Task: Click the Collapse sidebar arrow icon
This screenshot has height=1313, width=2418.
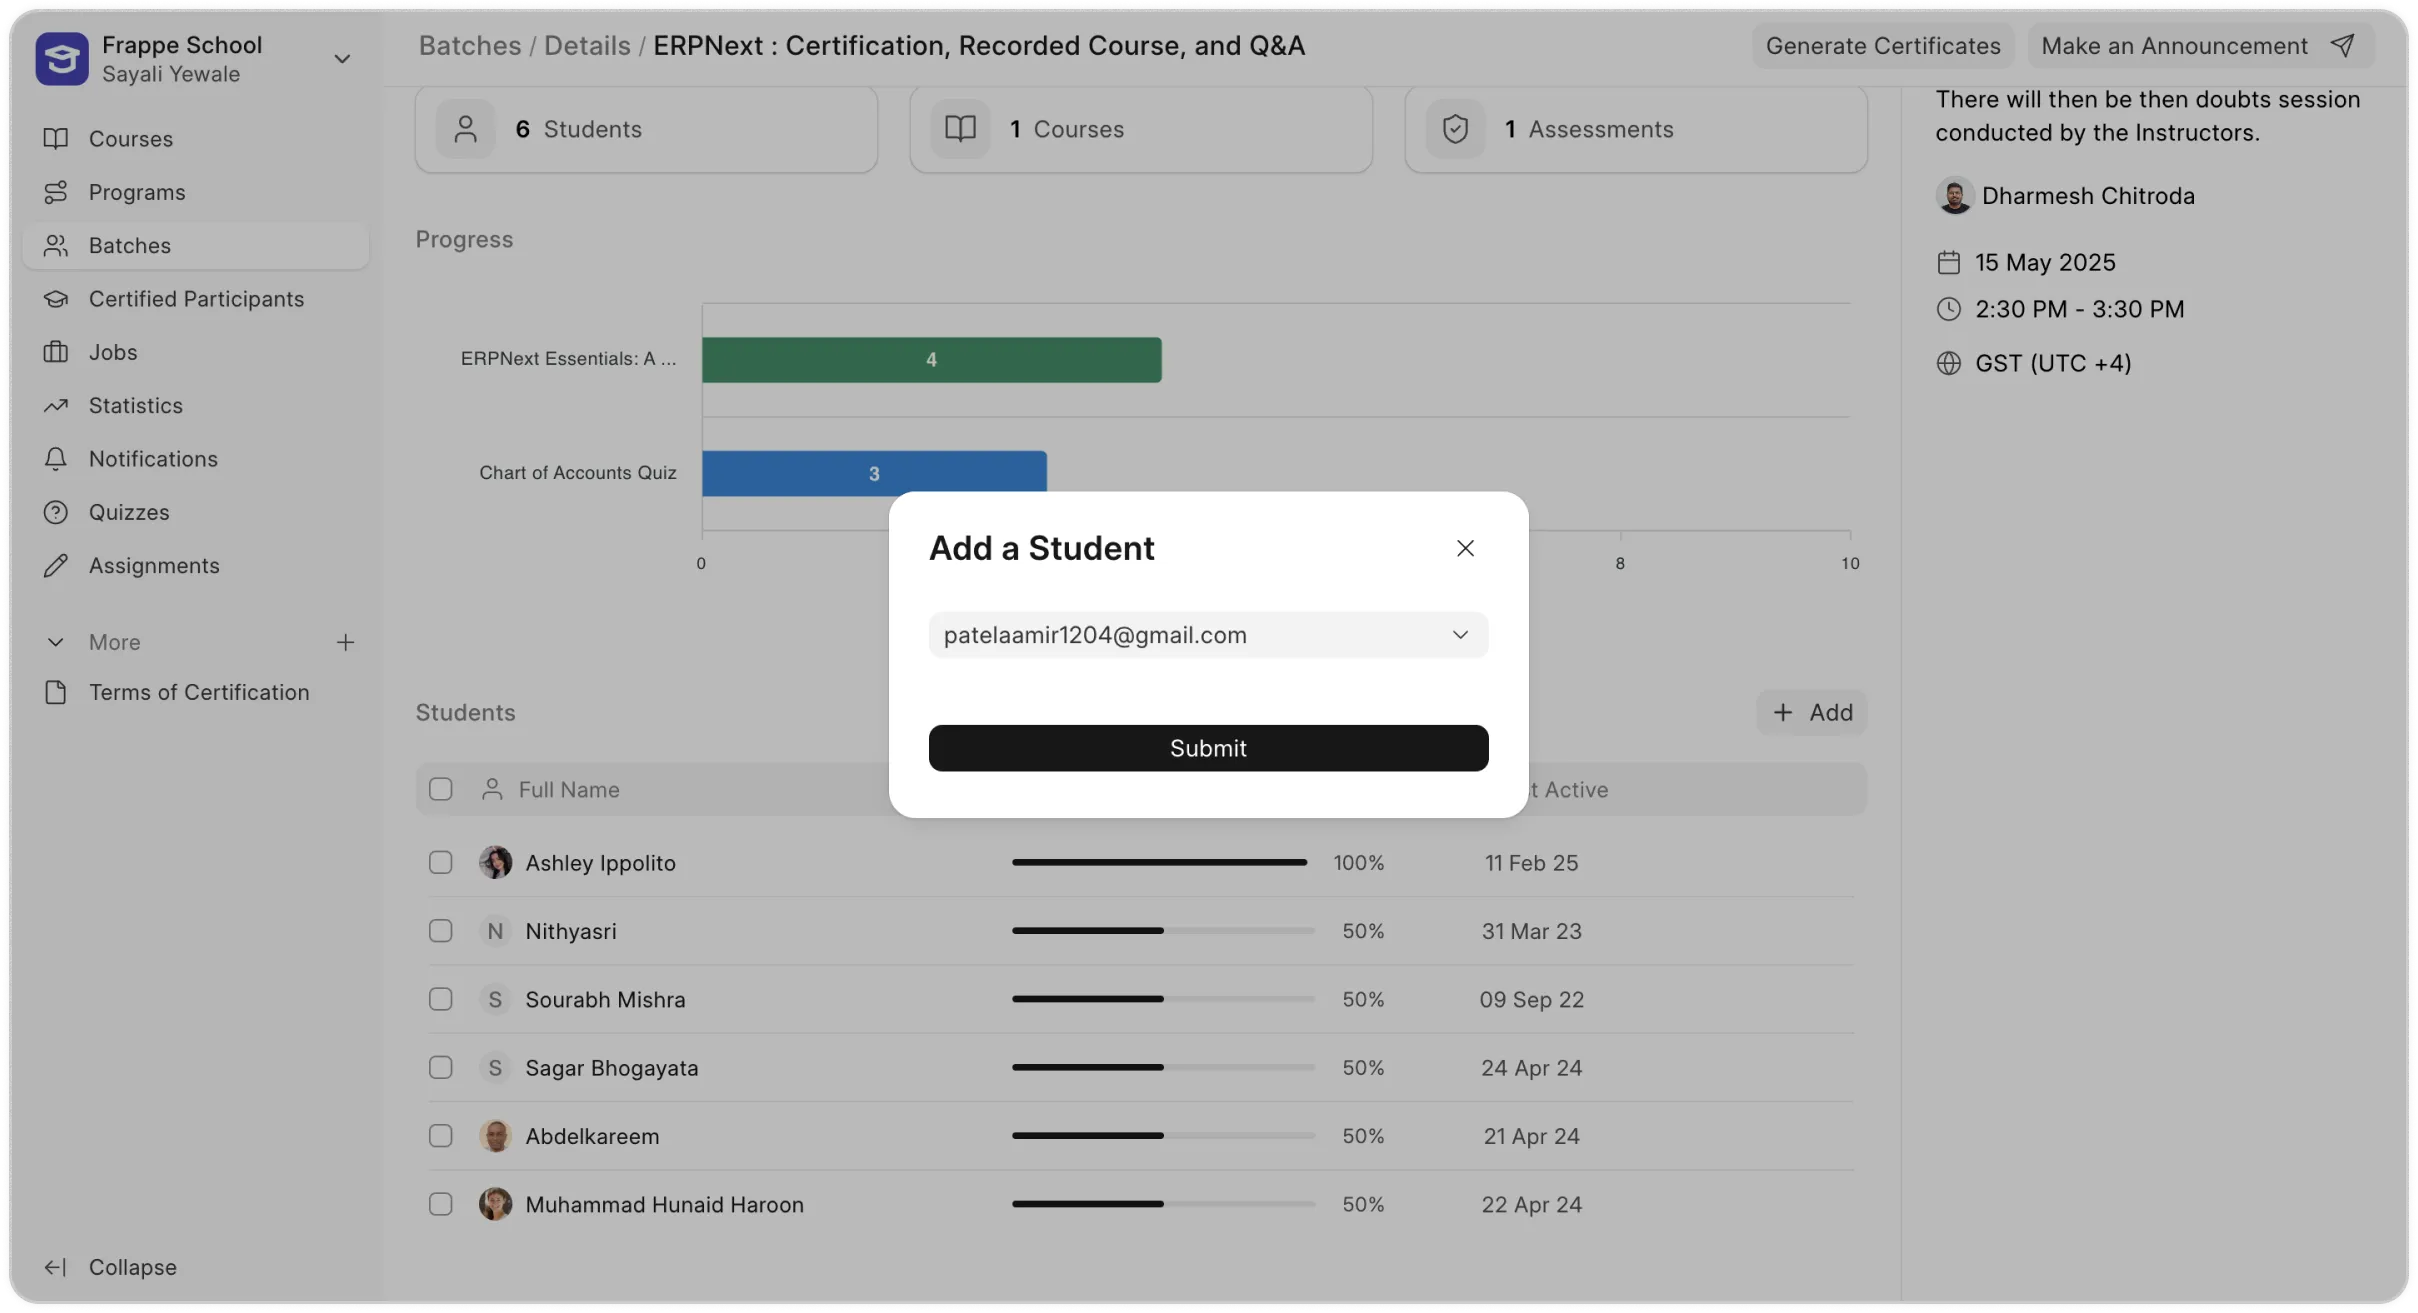Action: (x=55, y=1267)
